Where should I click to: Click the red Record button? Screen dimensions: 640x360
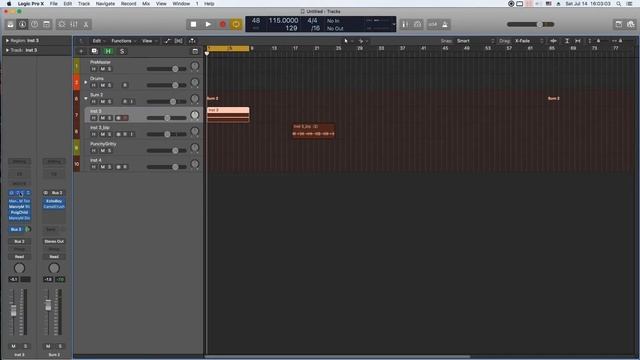pos(222,24)
